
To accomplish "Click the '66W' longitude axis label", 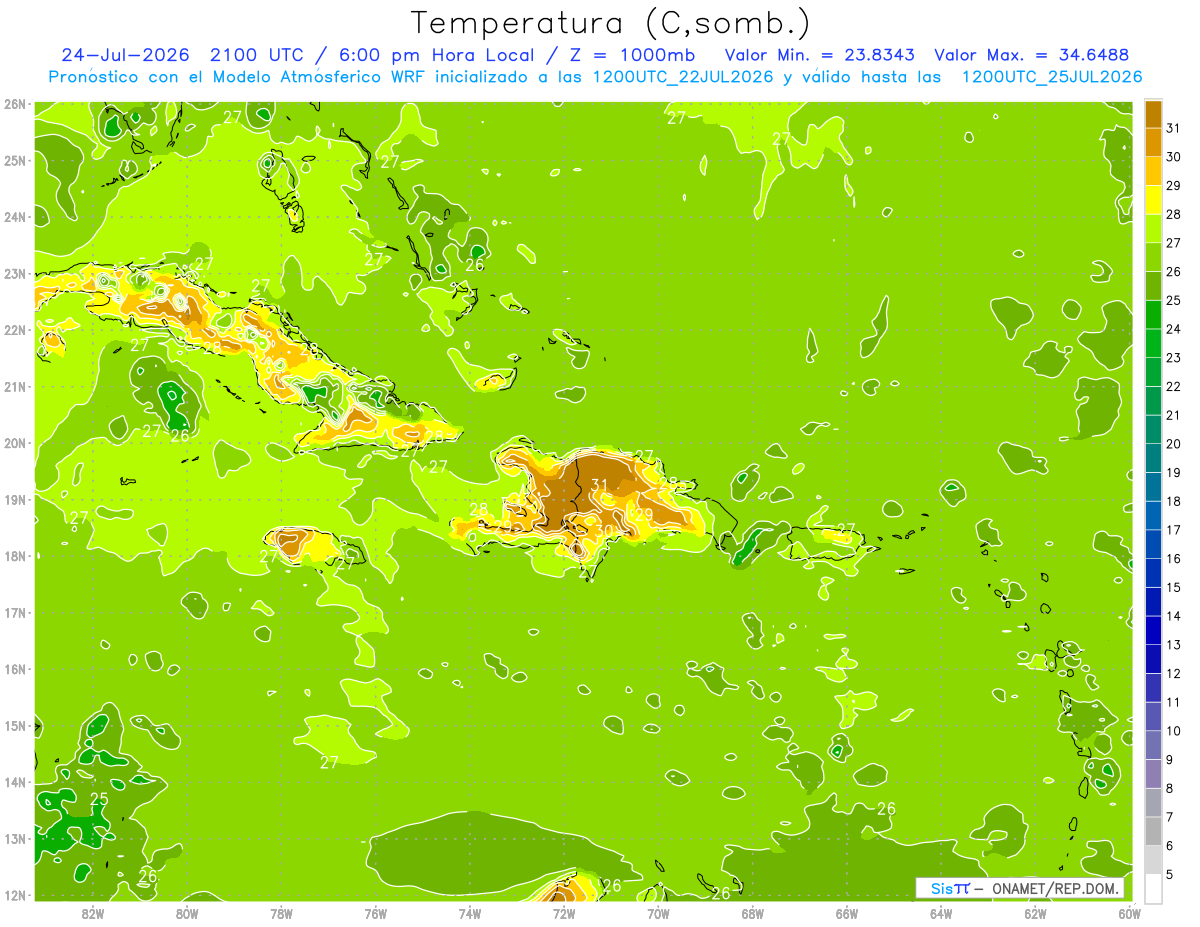I will click(846, 913).
